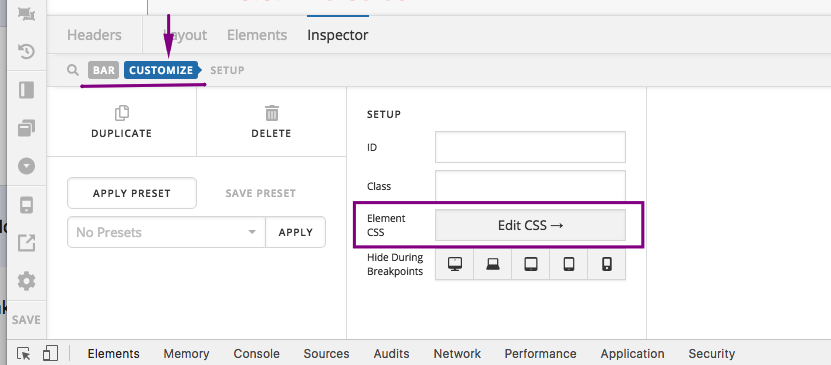Open the Console tab in DevTools
The image size is (831, 365).
(257, 353)
